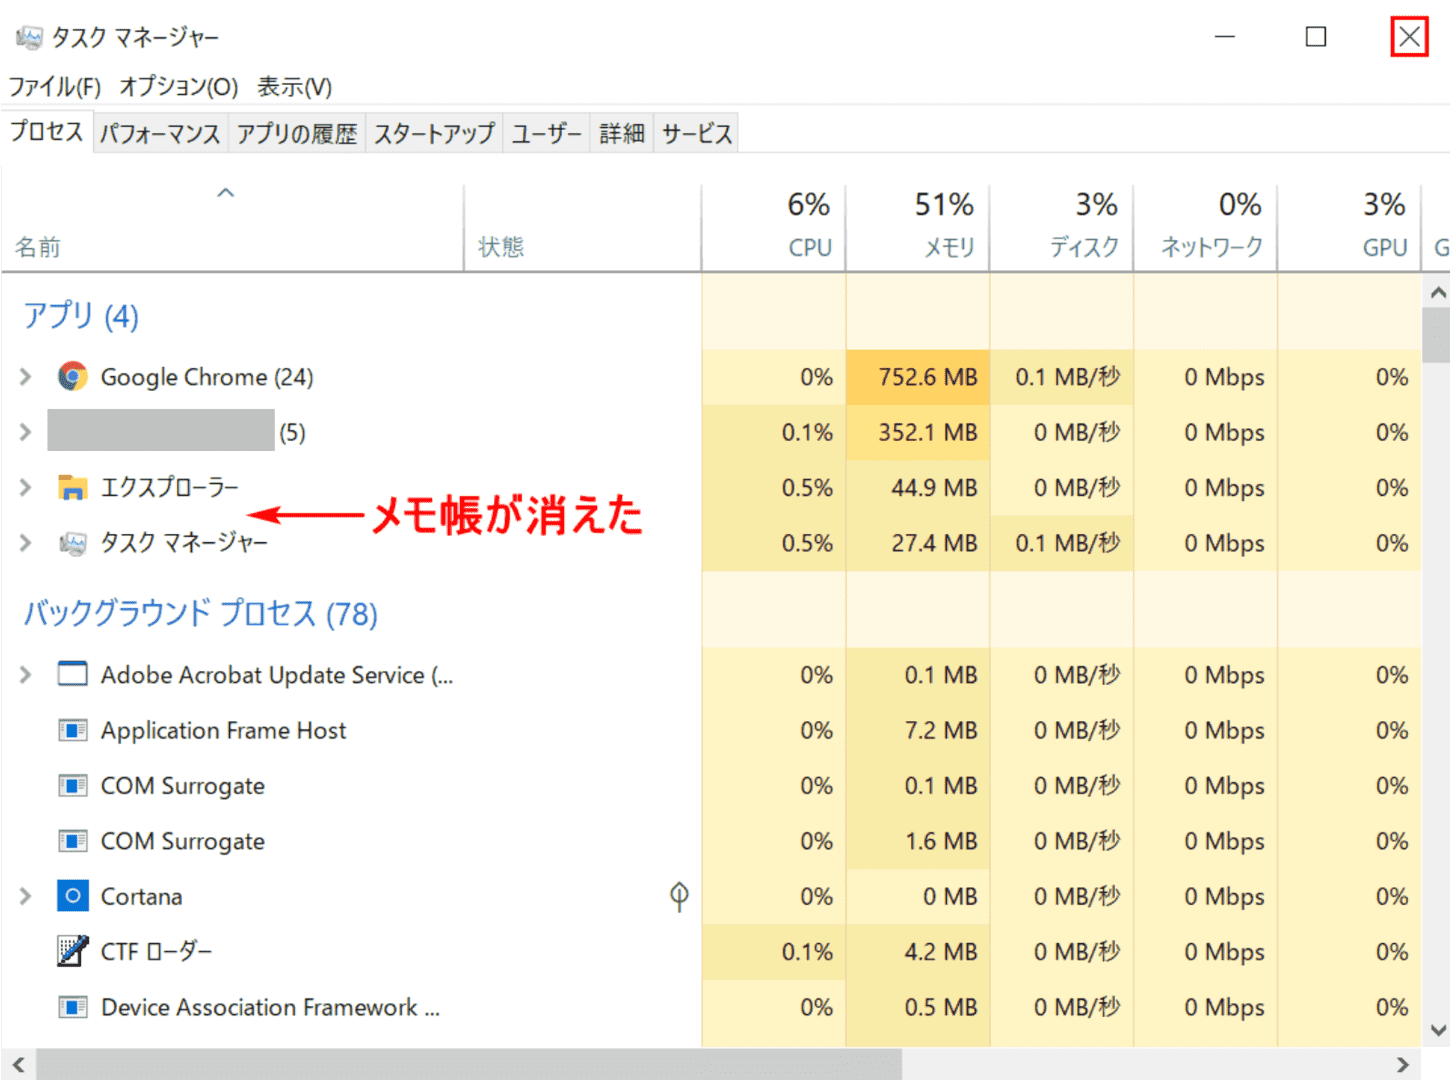Open the オプション(O) menu
This screenshot has height=1080, width=1450.
(x=179, y=87)
